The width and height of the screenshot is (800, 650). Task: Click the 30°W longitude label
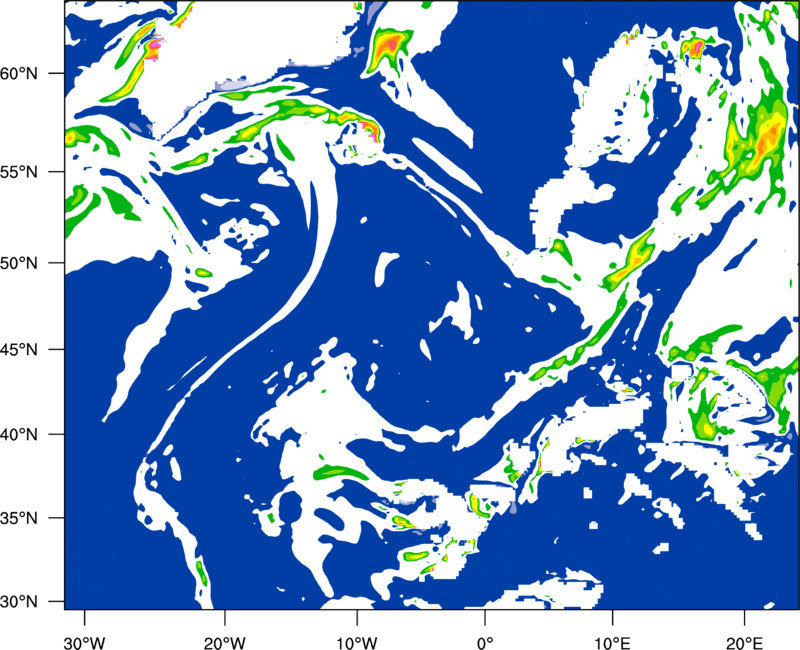pyautogui.click(x=84, y=642)
